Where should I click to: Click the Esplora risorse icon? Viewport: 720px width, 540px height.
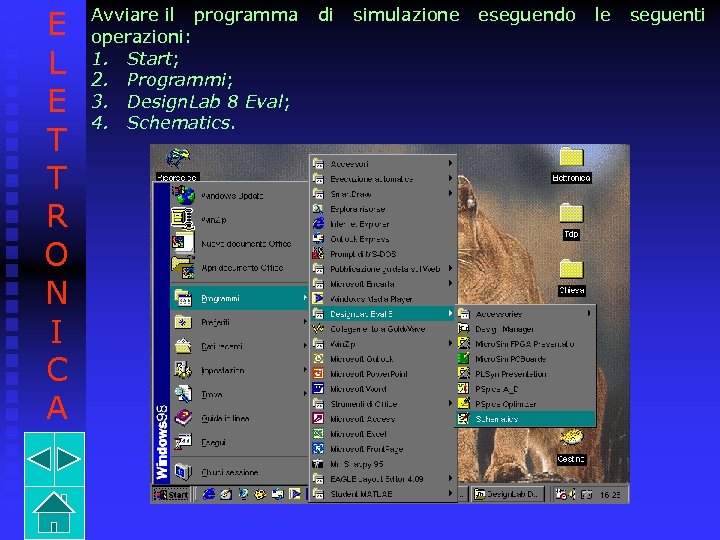point(318,209)
